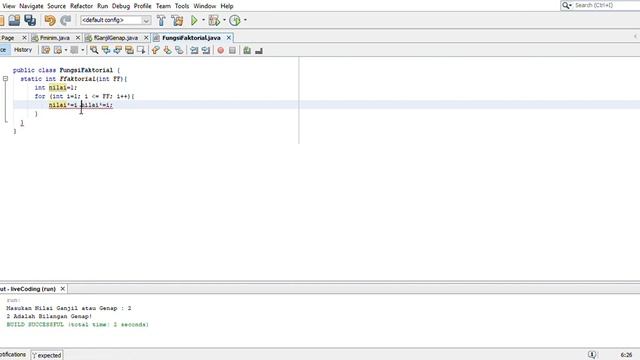Close the Output liveCoding tab
640x360 pixels.
coord(62,289)
